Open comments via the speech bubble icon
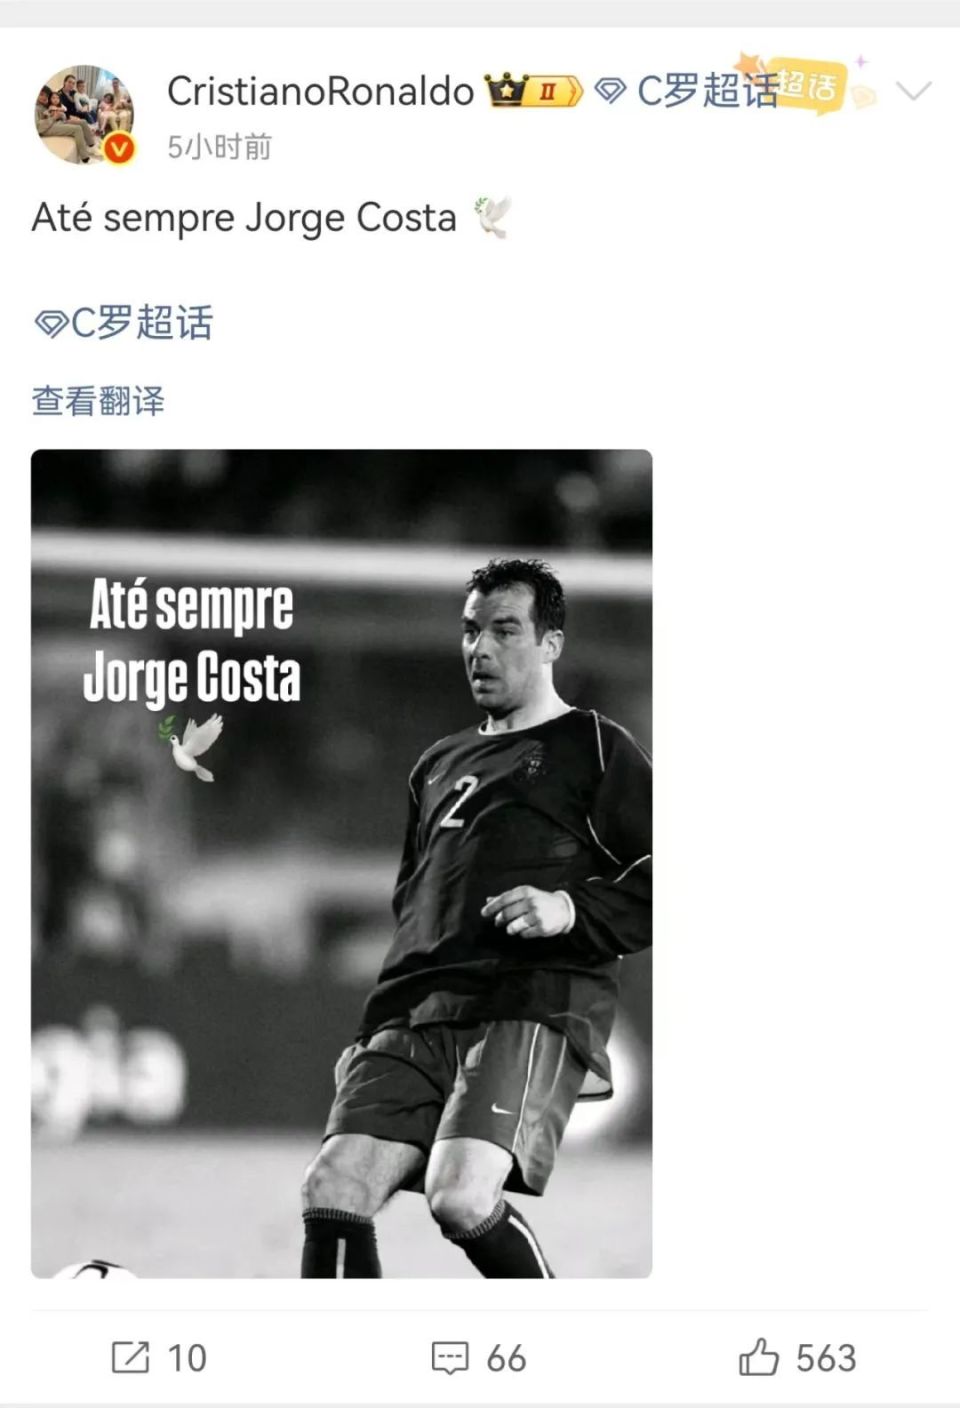 coord(450,1358)
